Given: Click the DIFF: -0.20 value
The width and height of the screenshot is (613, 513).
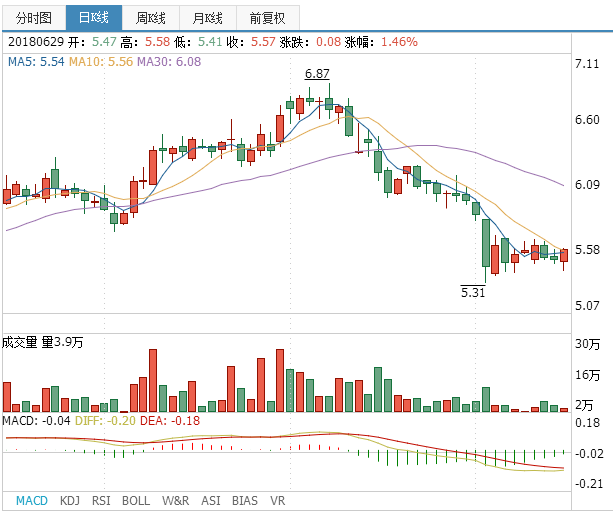Looking at the screenshot, I should coord(105,421).
